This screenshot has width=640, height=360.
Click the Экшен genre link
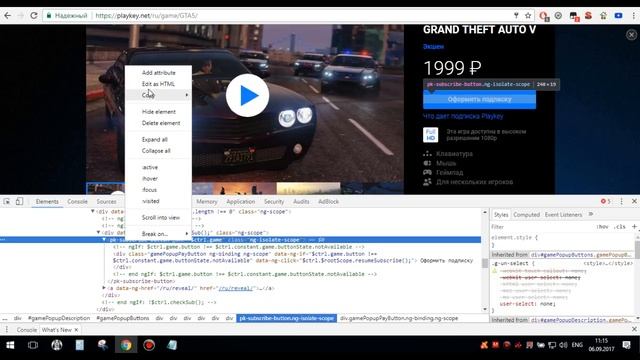(433, 47)
